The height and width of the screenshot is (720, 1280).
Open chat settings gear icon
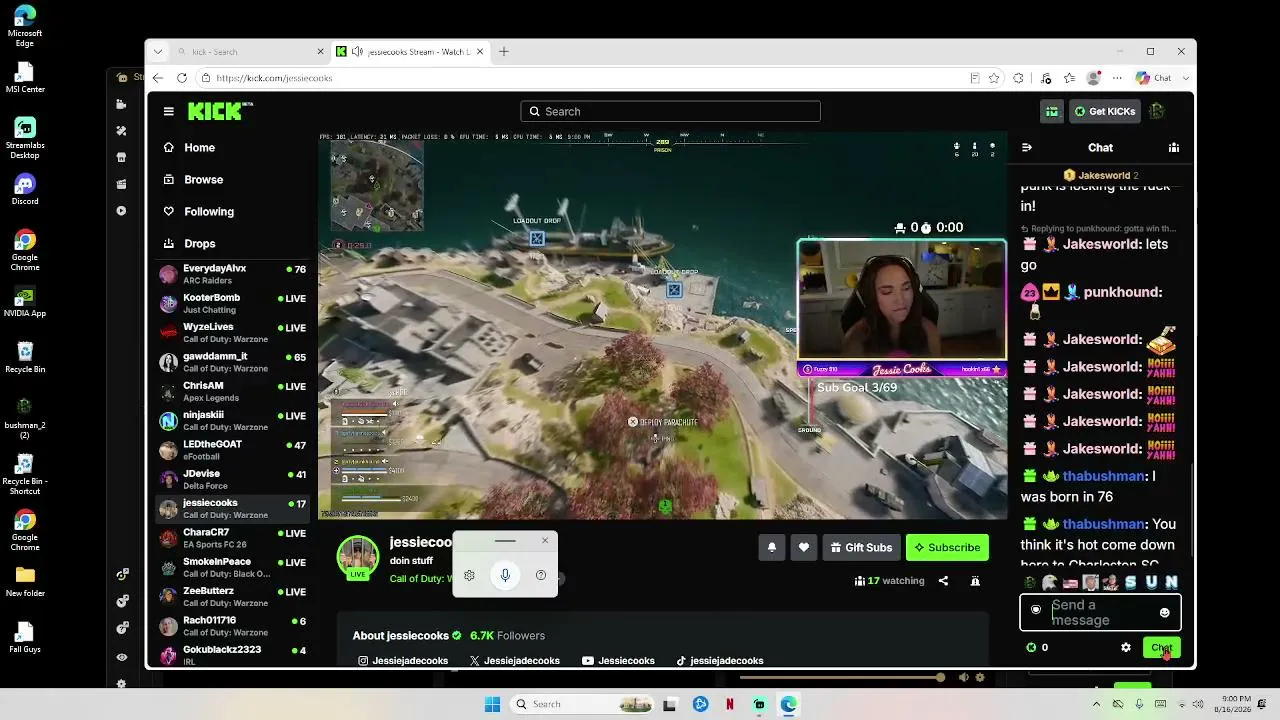coord(1126,647)
